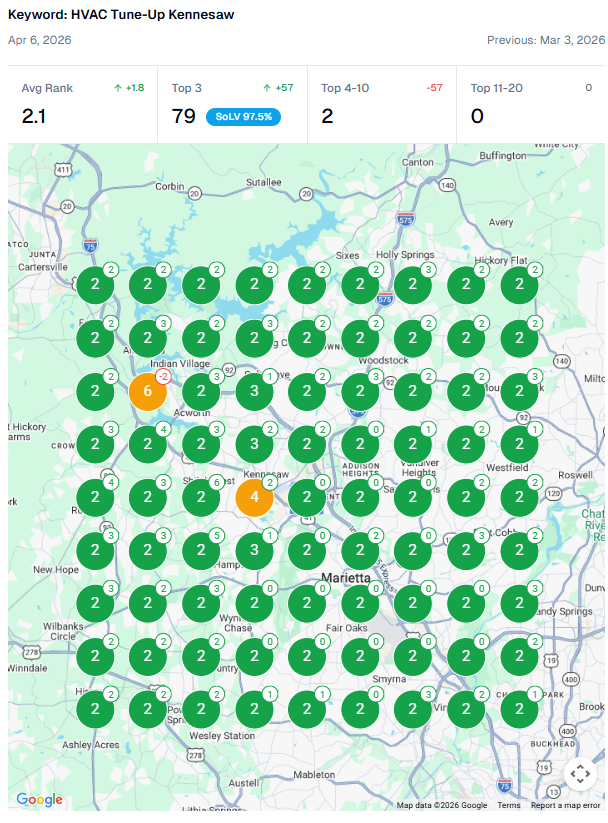Image resolution: width=608 pixels, height=823 pixels.
Task: Click the Google logo on map
Action: pyautogui.click(x=39, y=799)
